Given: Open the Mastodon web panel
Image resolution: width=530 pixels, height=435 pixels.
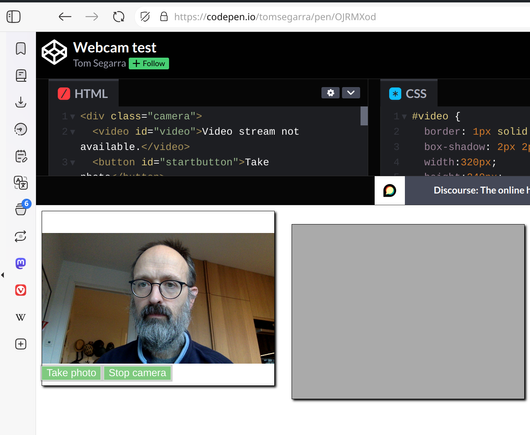Looking at the screenshot, I should [21, 263].
